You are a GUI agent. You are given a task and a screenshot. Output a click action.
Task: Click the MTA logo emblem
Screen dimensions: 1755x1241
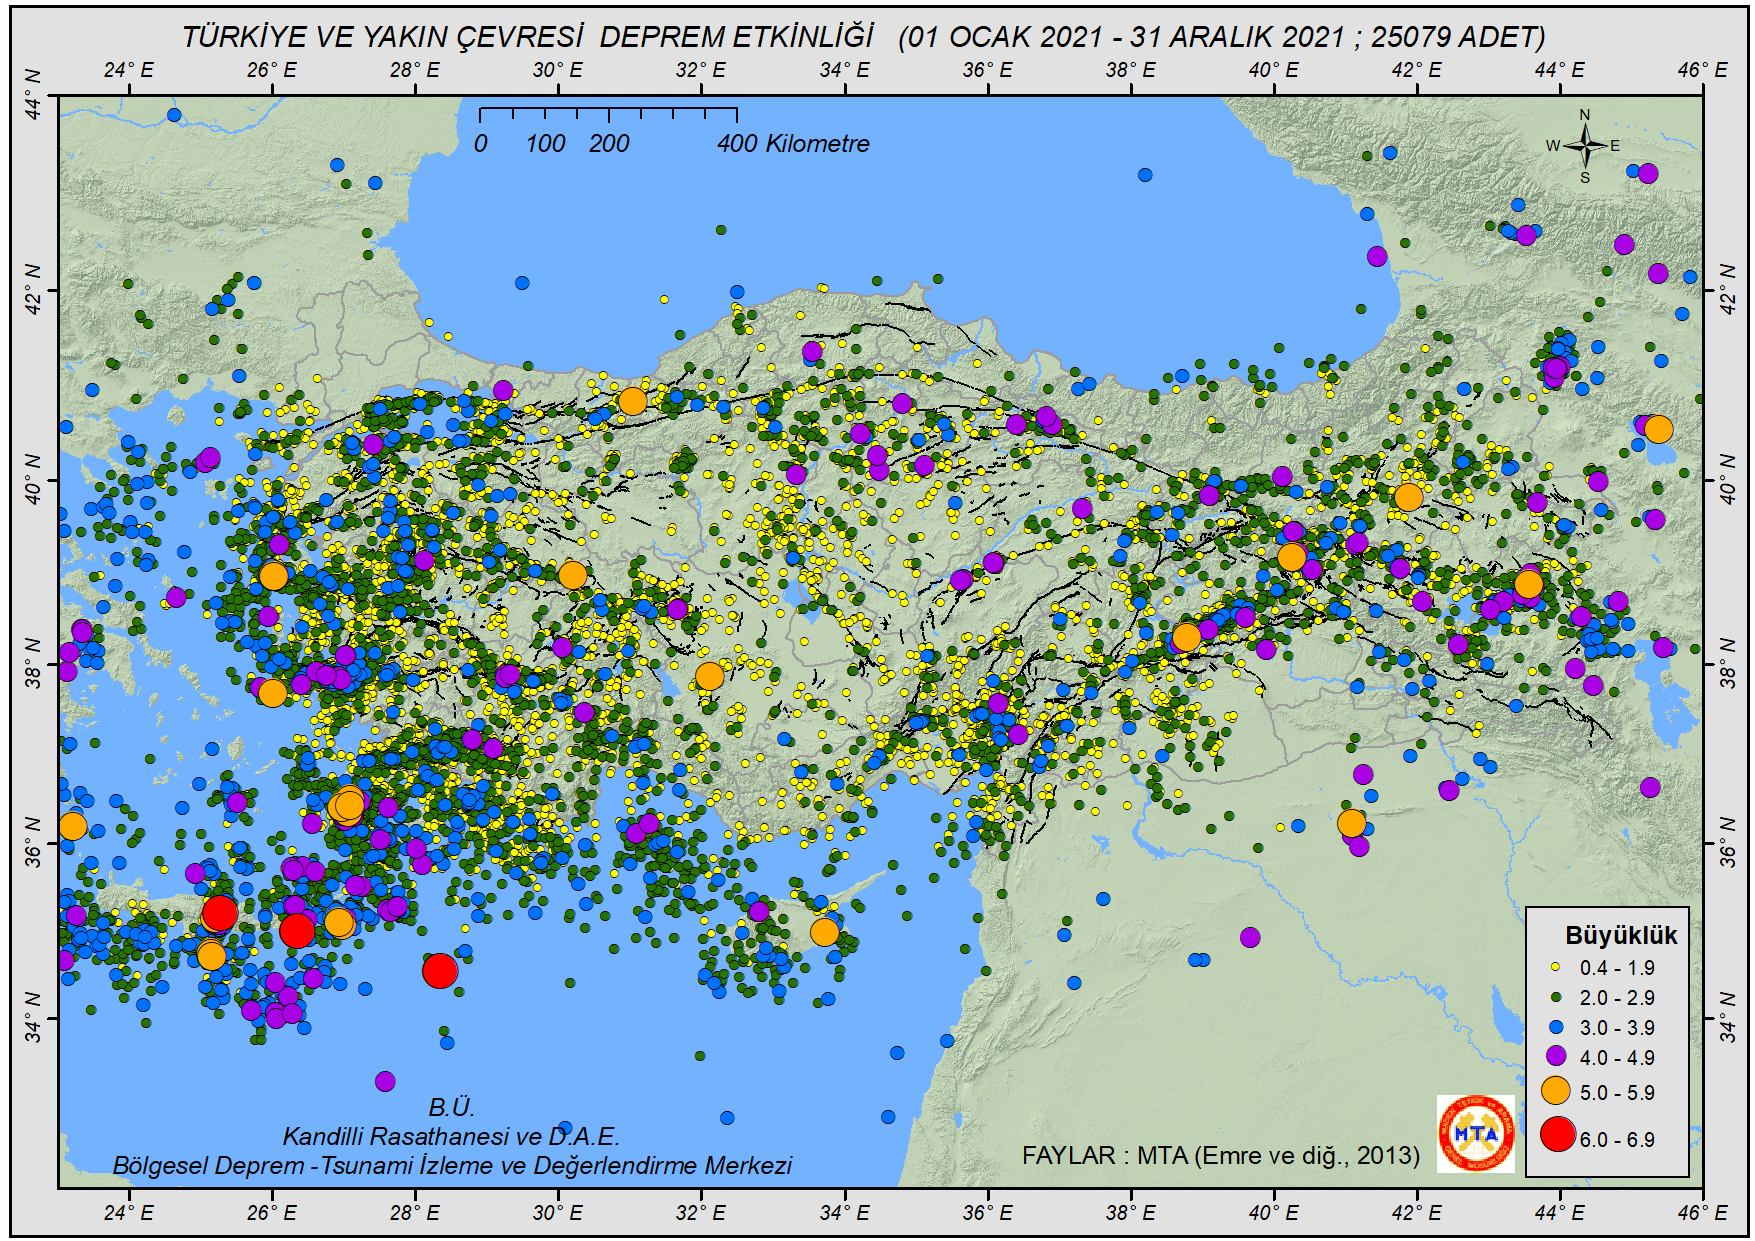pos(1475,1133)
